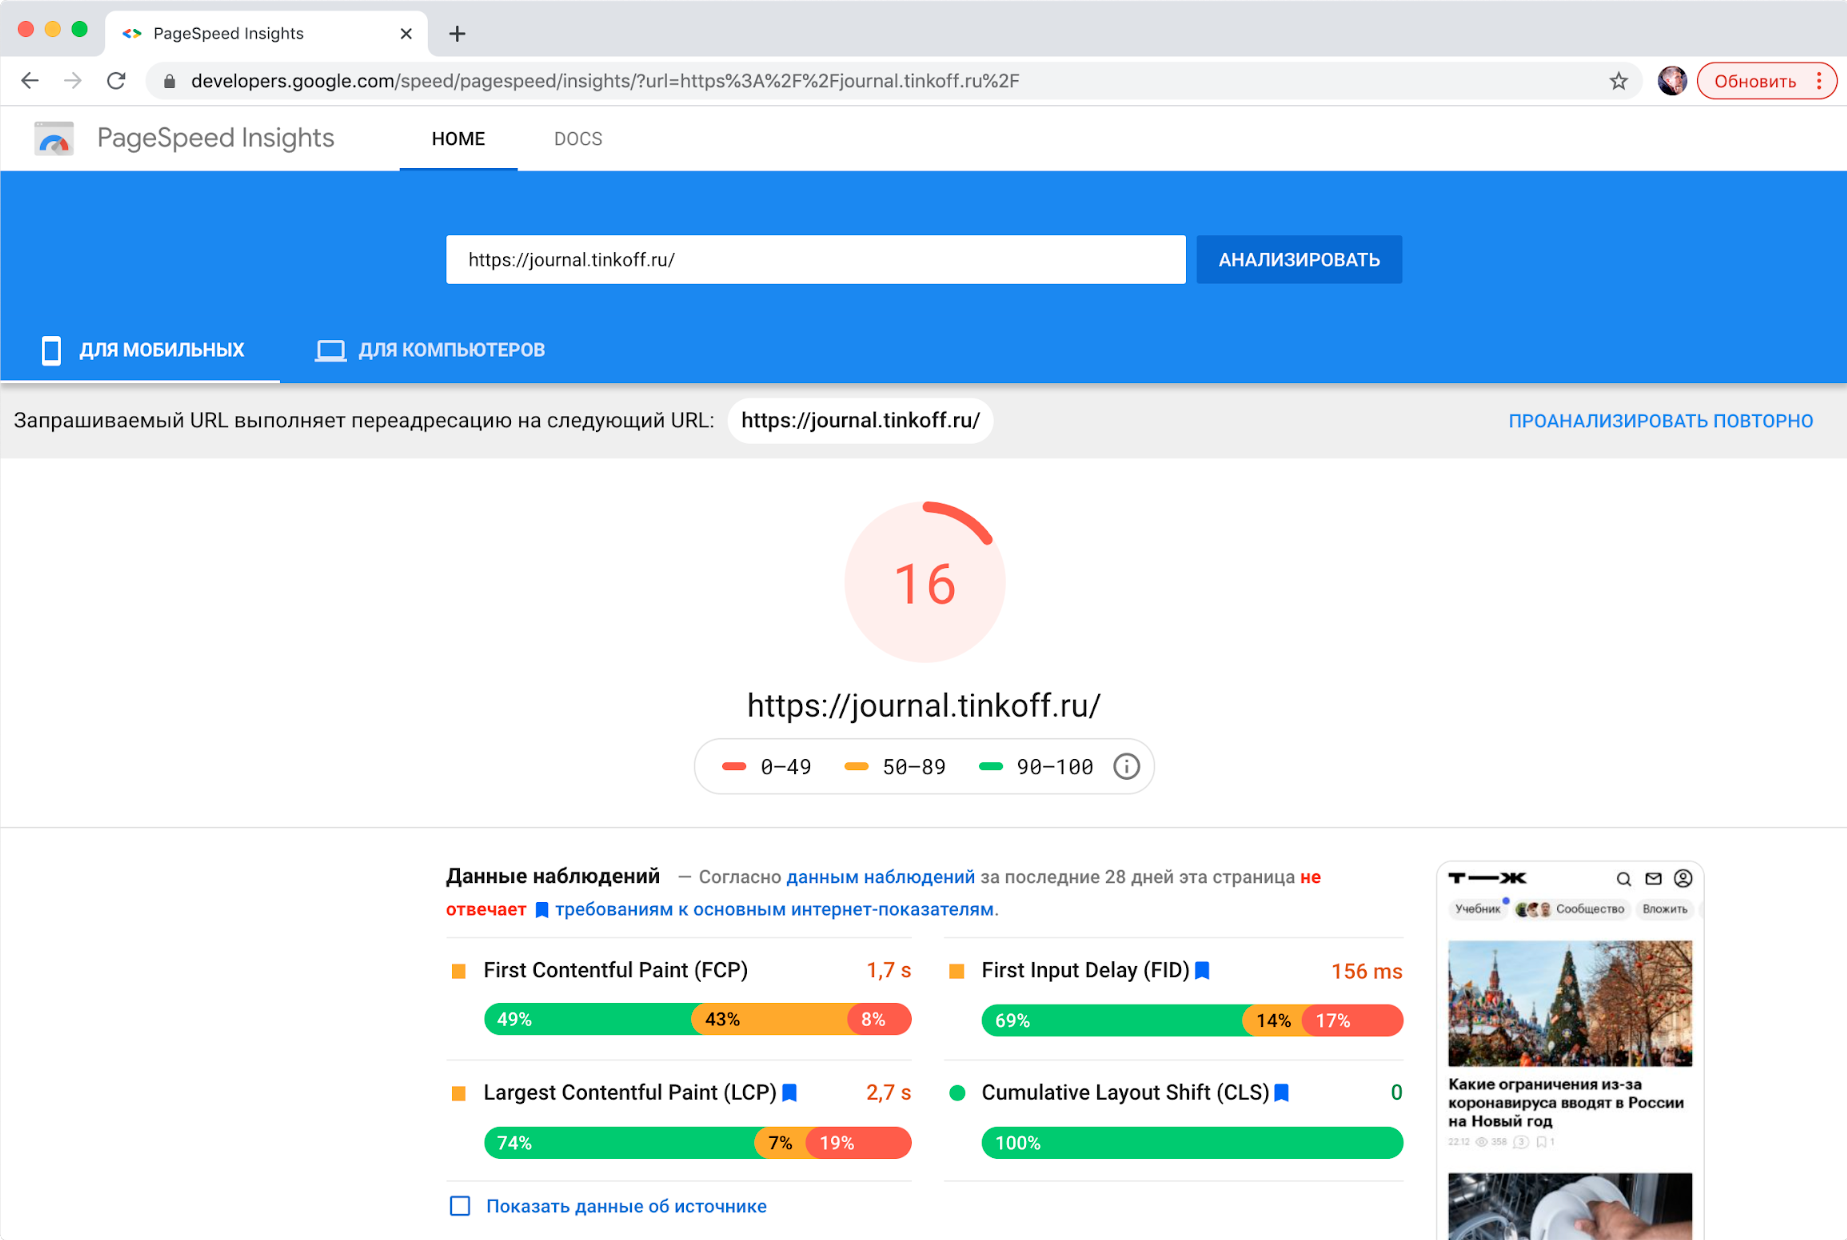Click the https://journal.tinkoff.ru/ heading under score
This screenshot has height=1240, width=1847.
(924, 705)
